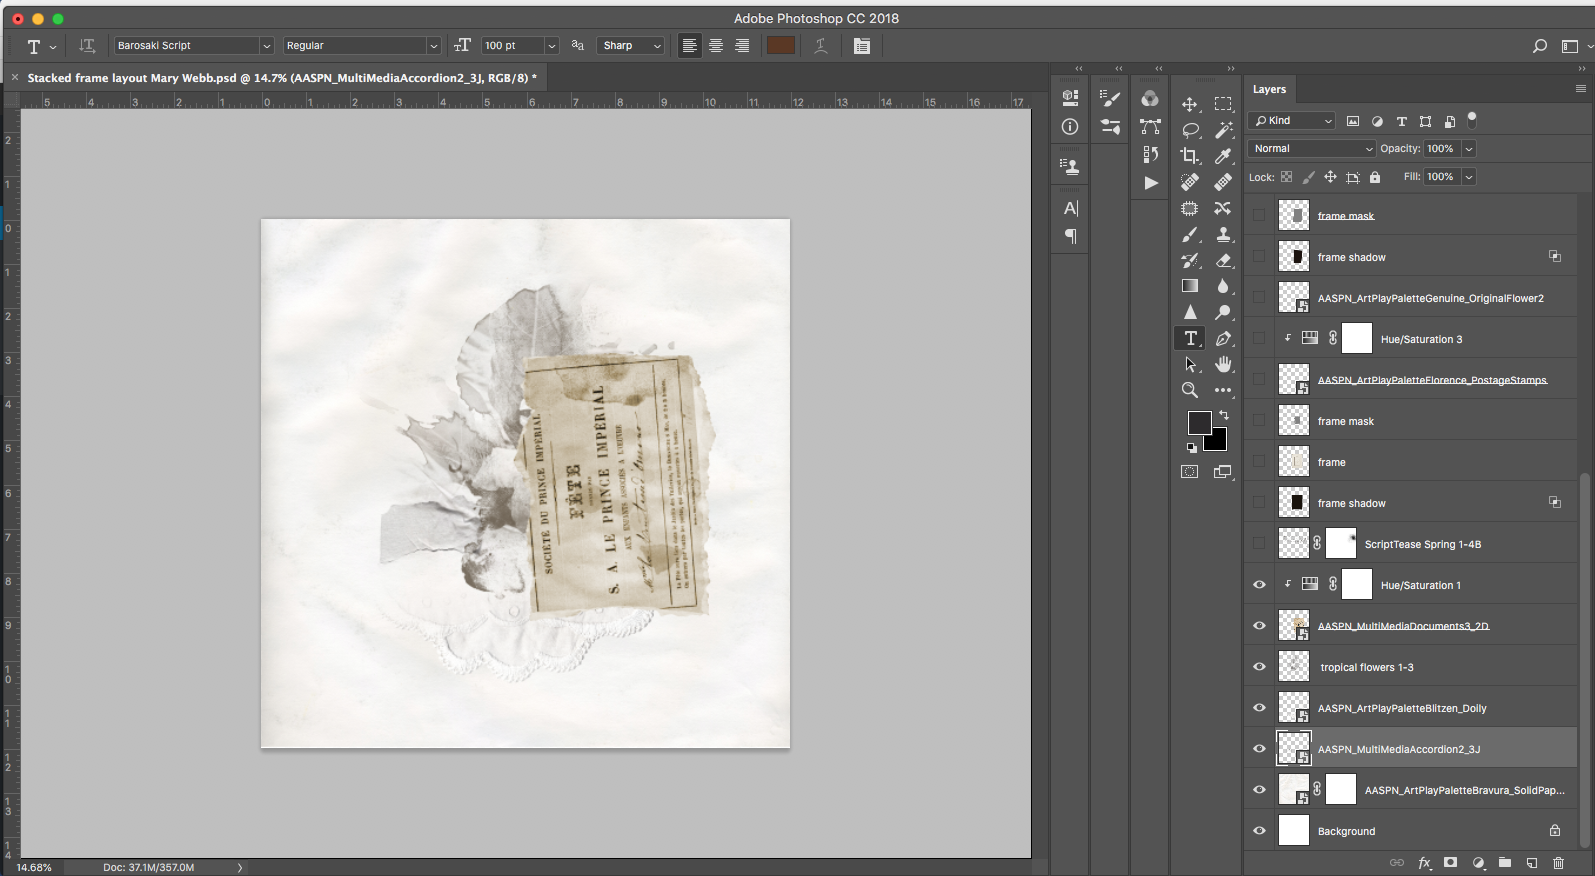Open the anti-aliasing Sharp dropdown
The height and width of the screenshot is (876, 1595).
(631, 46)
